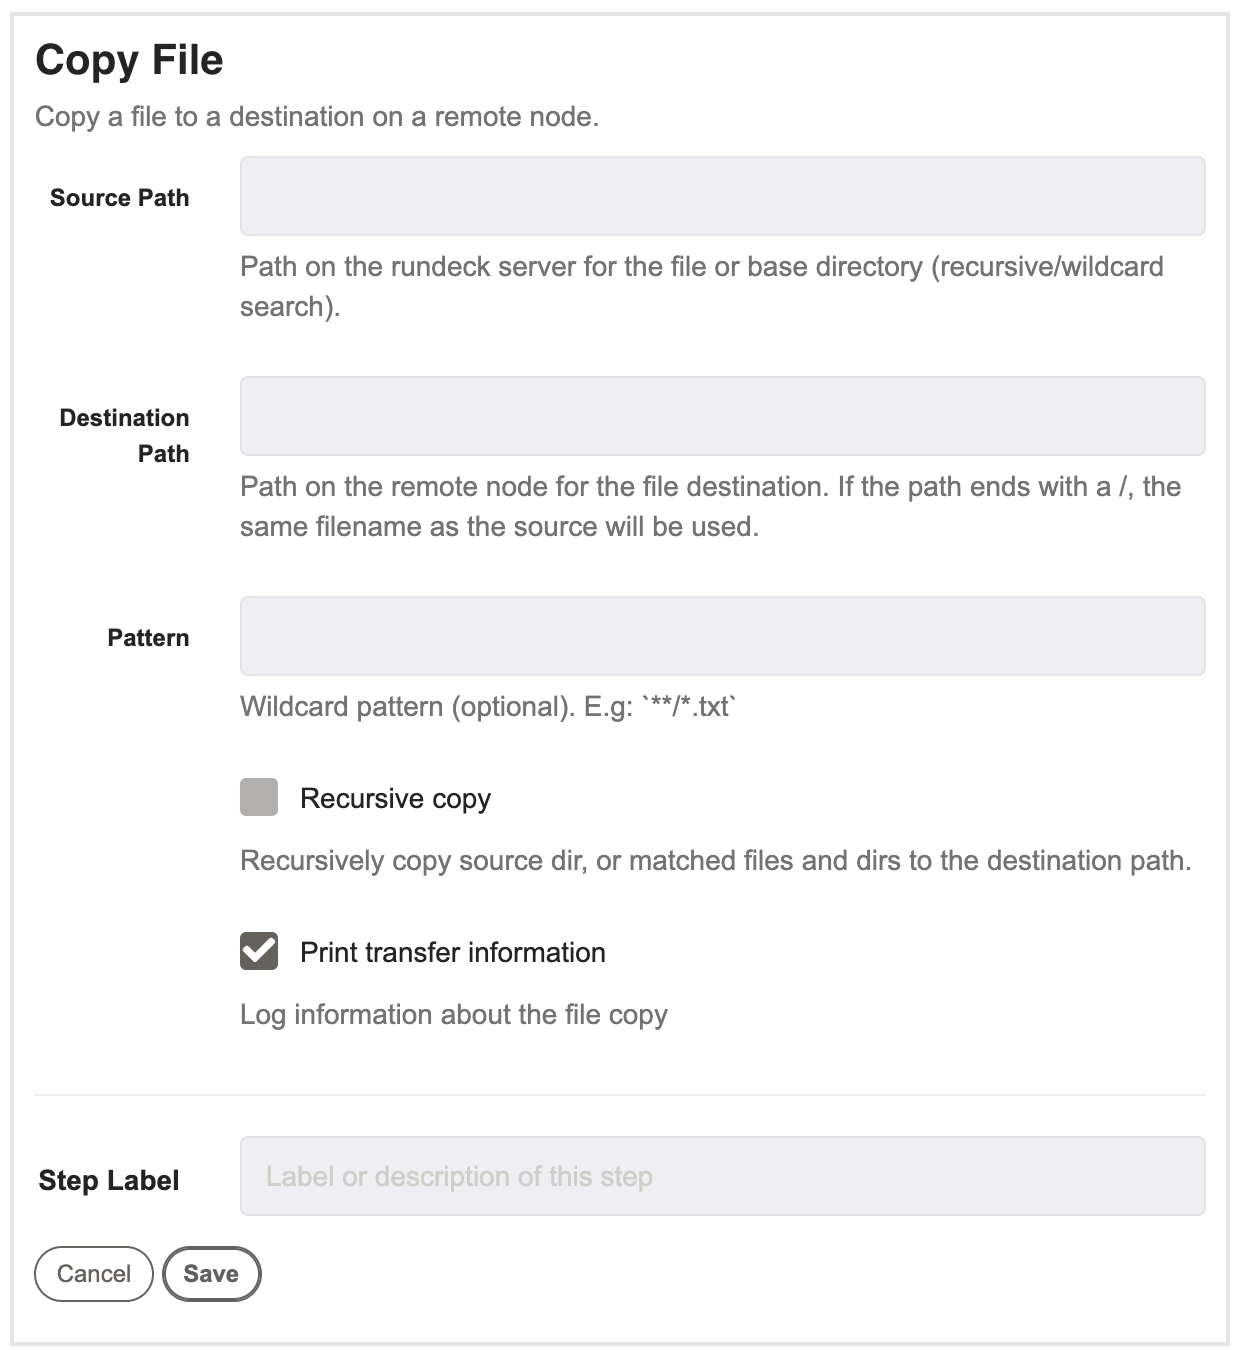Click the Recursively copy source dir description
Image resolution: width=1236 pixels, height=1350 pixels.
point(716,861)
